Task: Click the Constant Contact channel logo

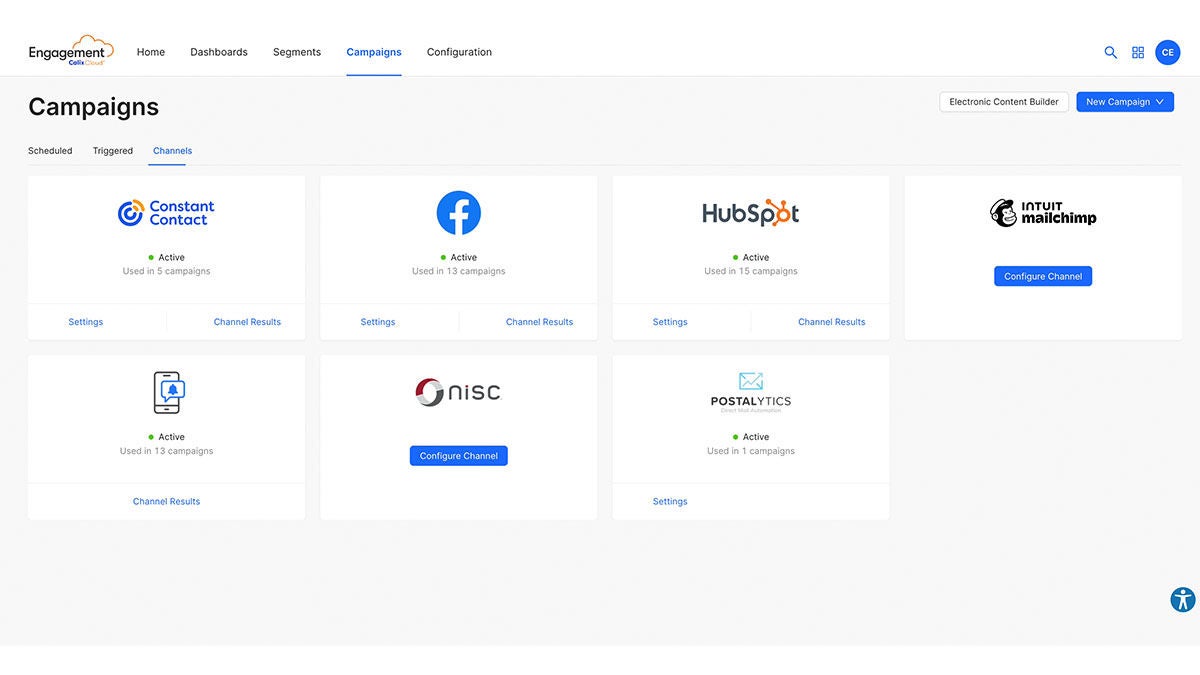Action: coord(166,212)
